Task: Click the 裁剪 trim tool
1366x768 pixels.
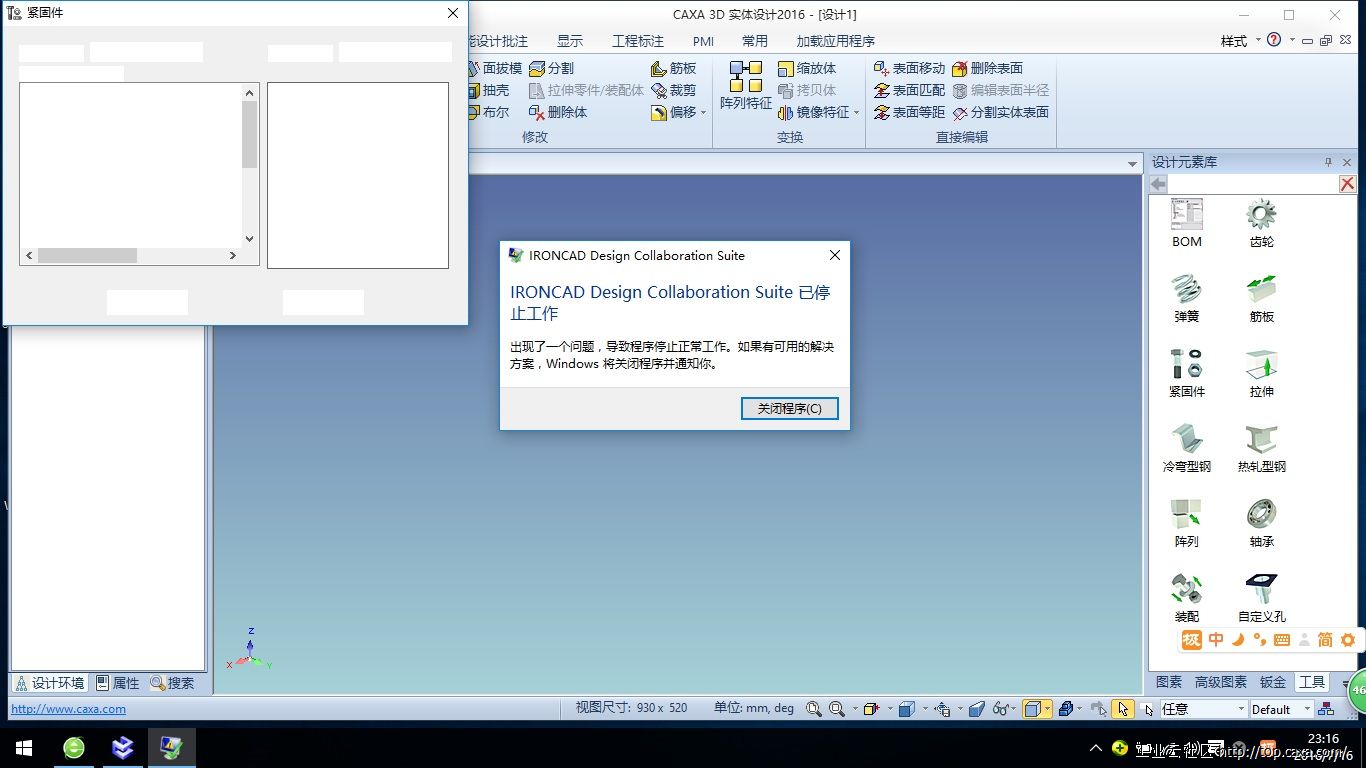Action: coord(673,90)
